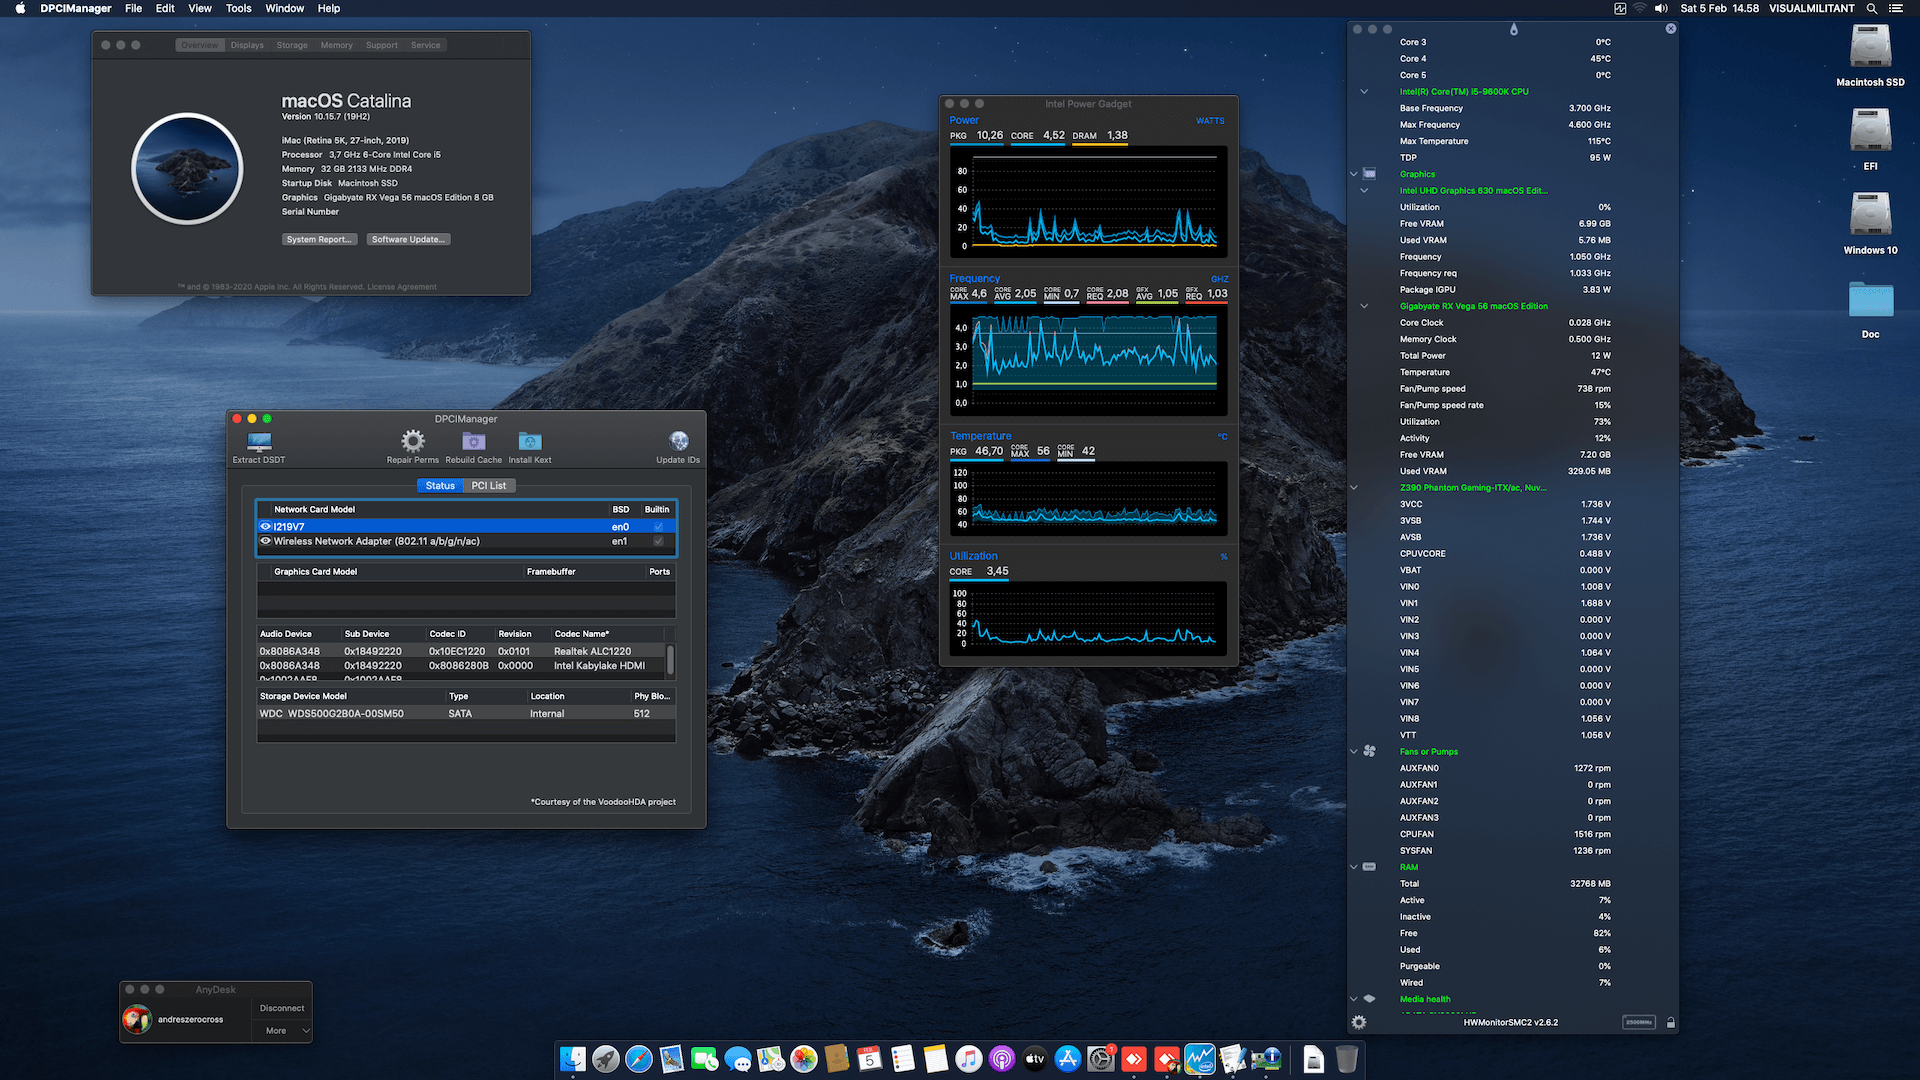Open the HWMonitorSMC2 settings gear

[1358, 1022]
